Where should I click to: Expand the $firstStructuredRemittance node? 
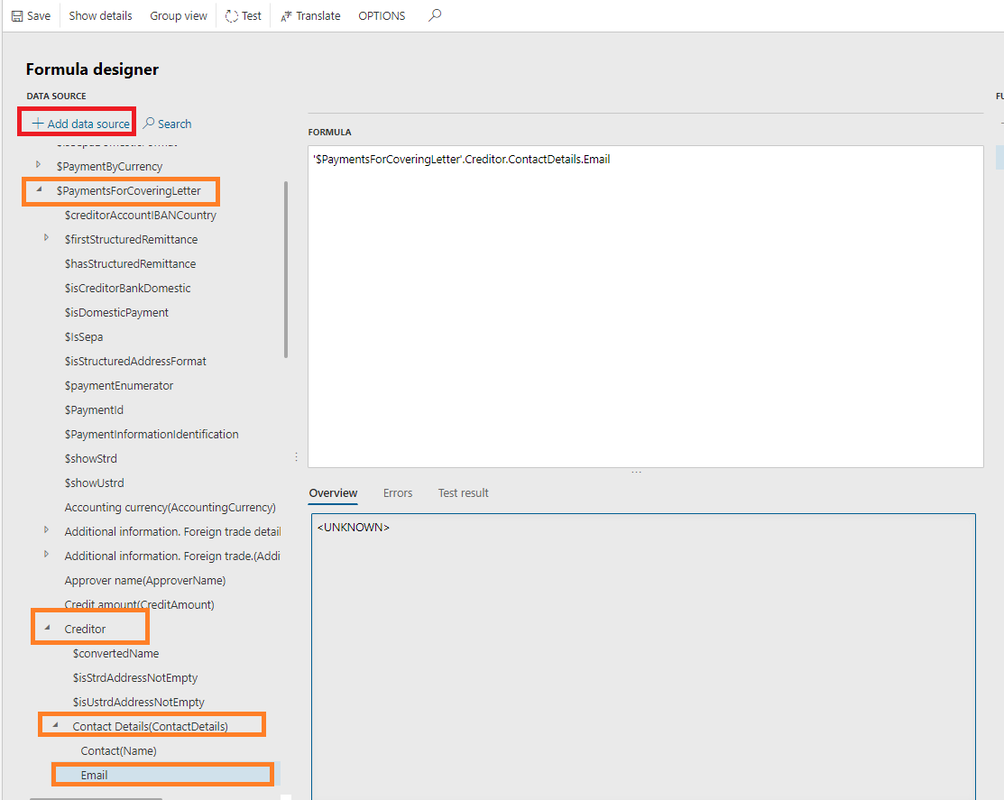click(x=47, y=238)
